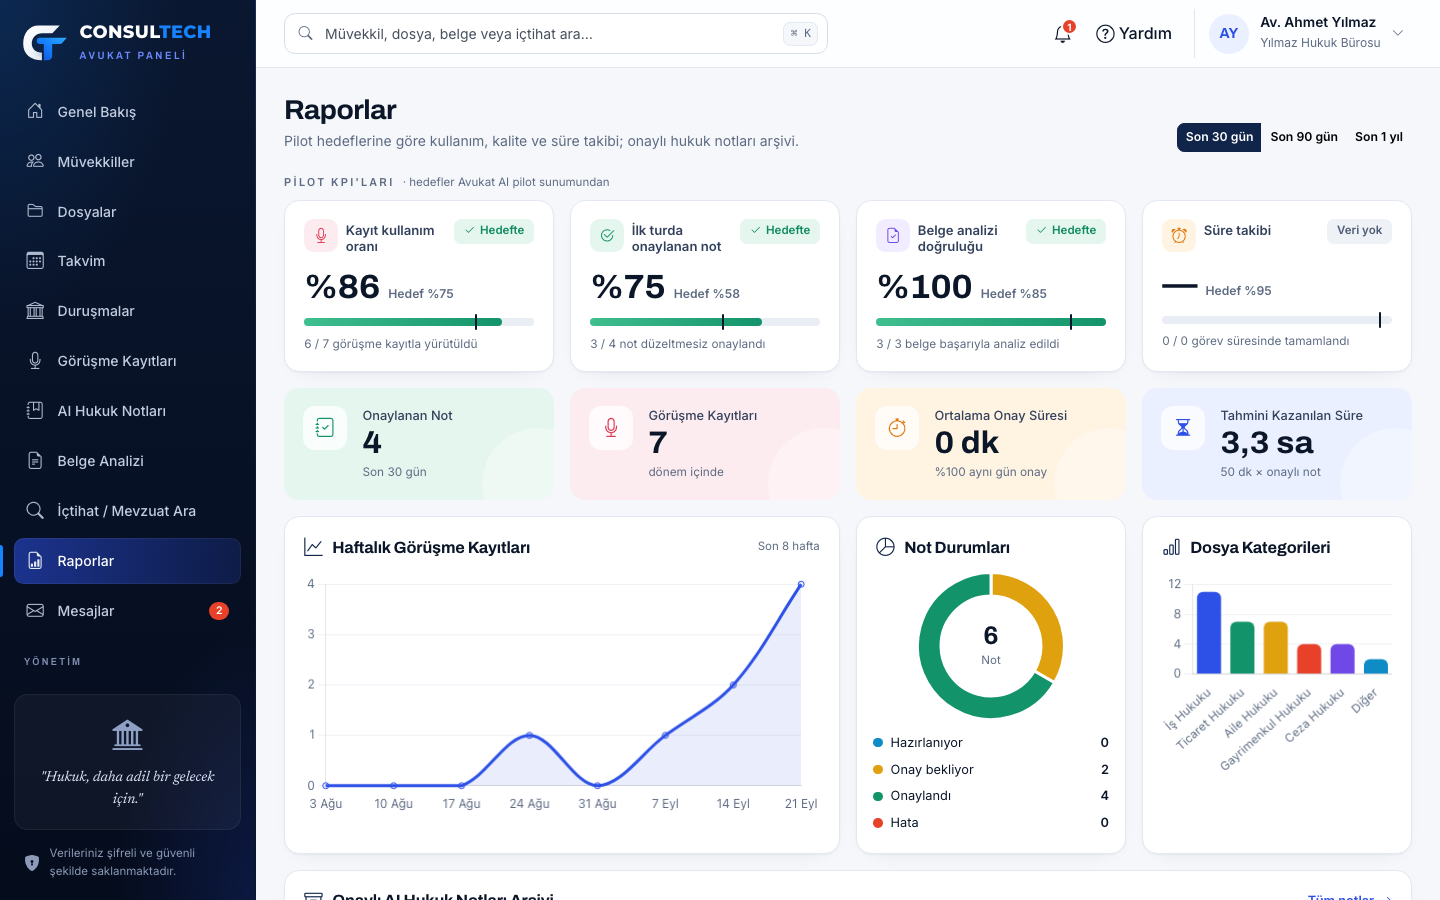Click the microphone icon on Kayıt kullanım oranı card
1440x900 pixels.
(x=321, y=236)
